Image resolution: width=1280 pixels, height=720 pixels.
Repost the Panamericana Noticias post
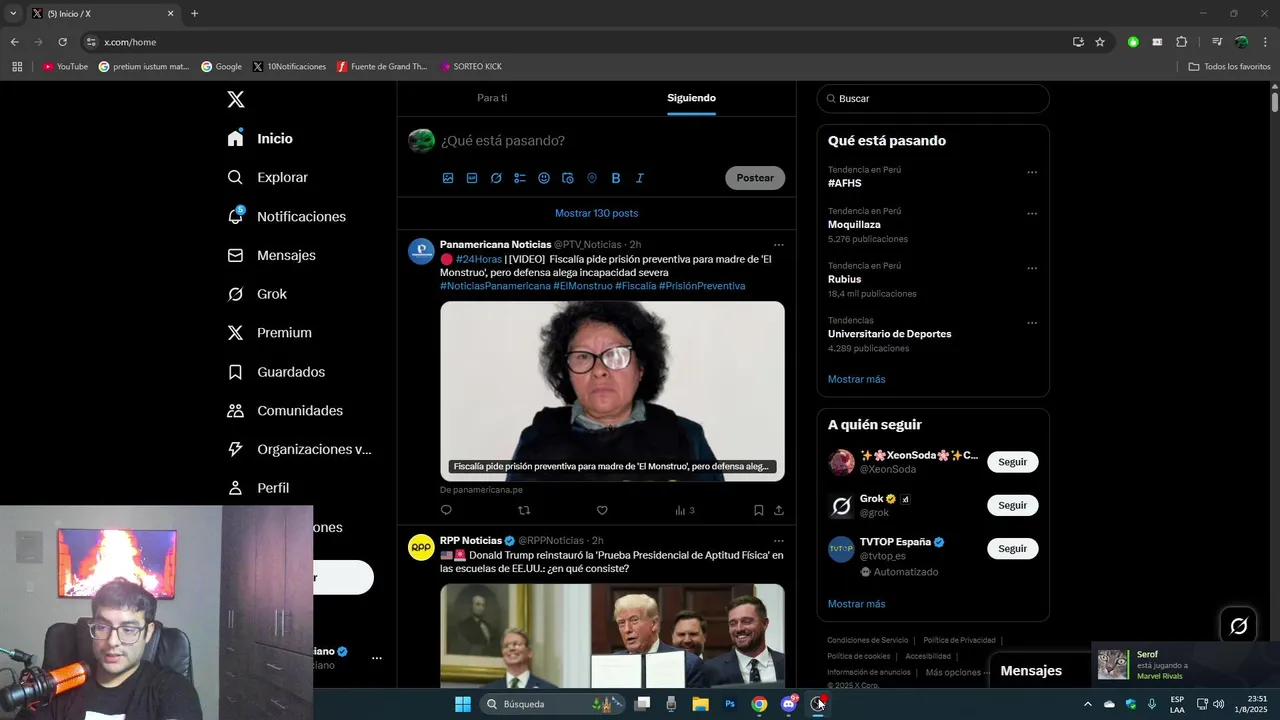click(524, 510)
